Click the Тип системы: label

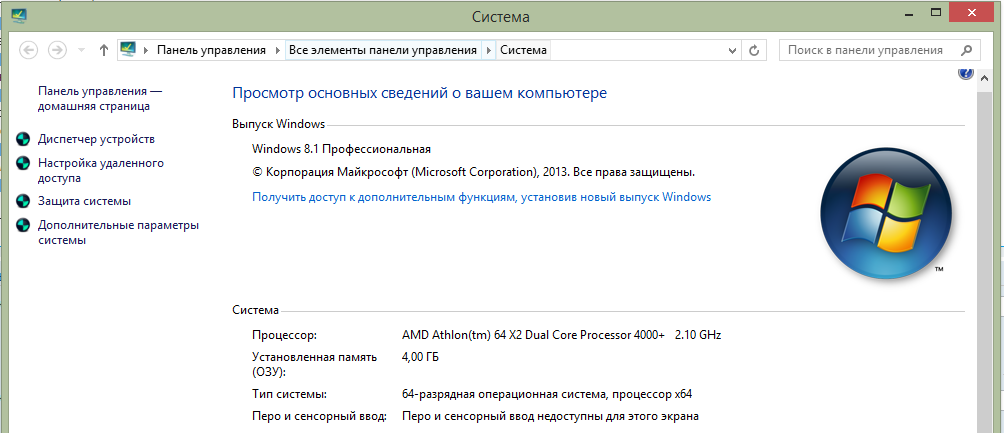point(290,393)
